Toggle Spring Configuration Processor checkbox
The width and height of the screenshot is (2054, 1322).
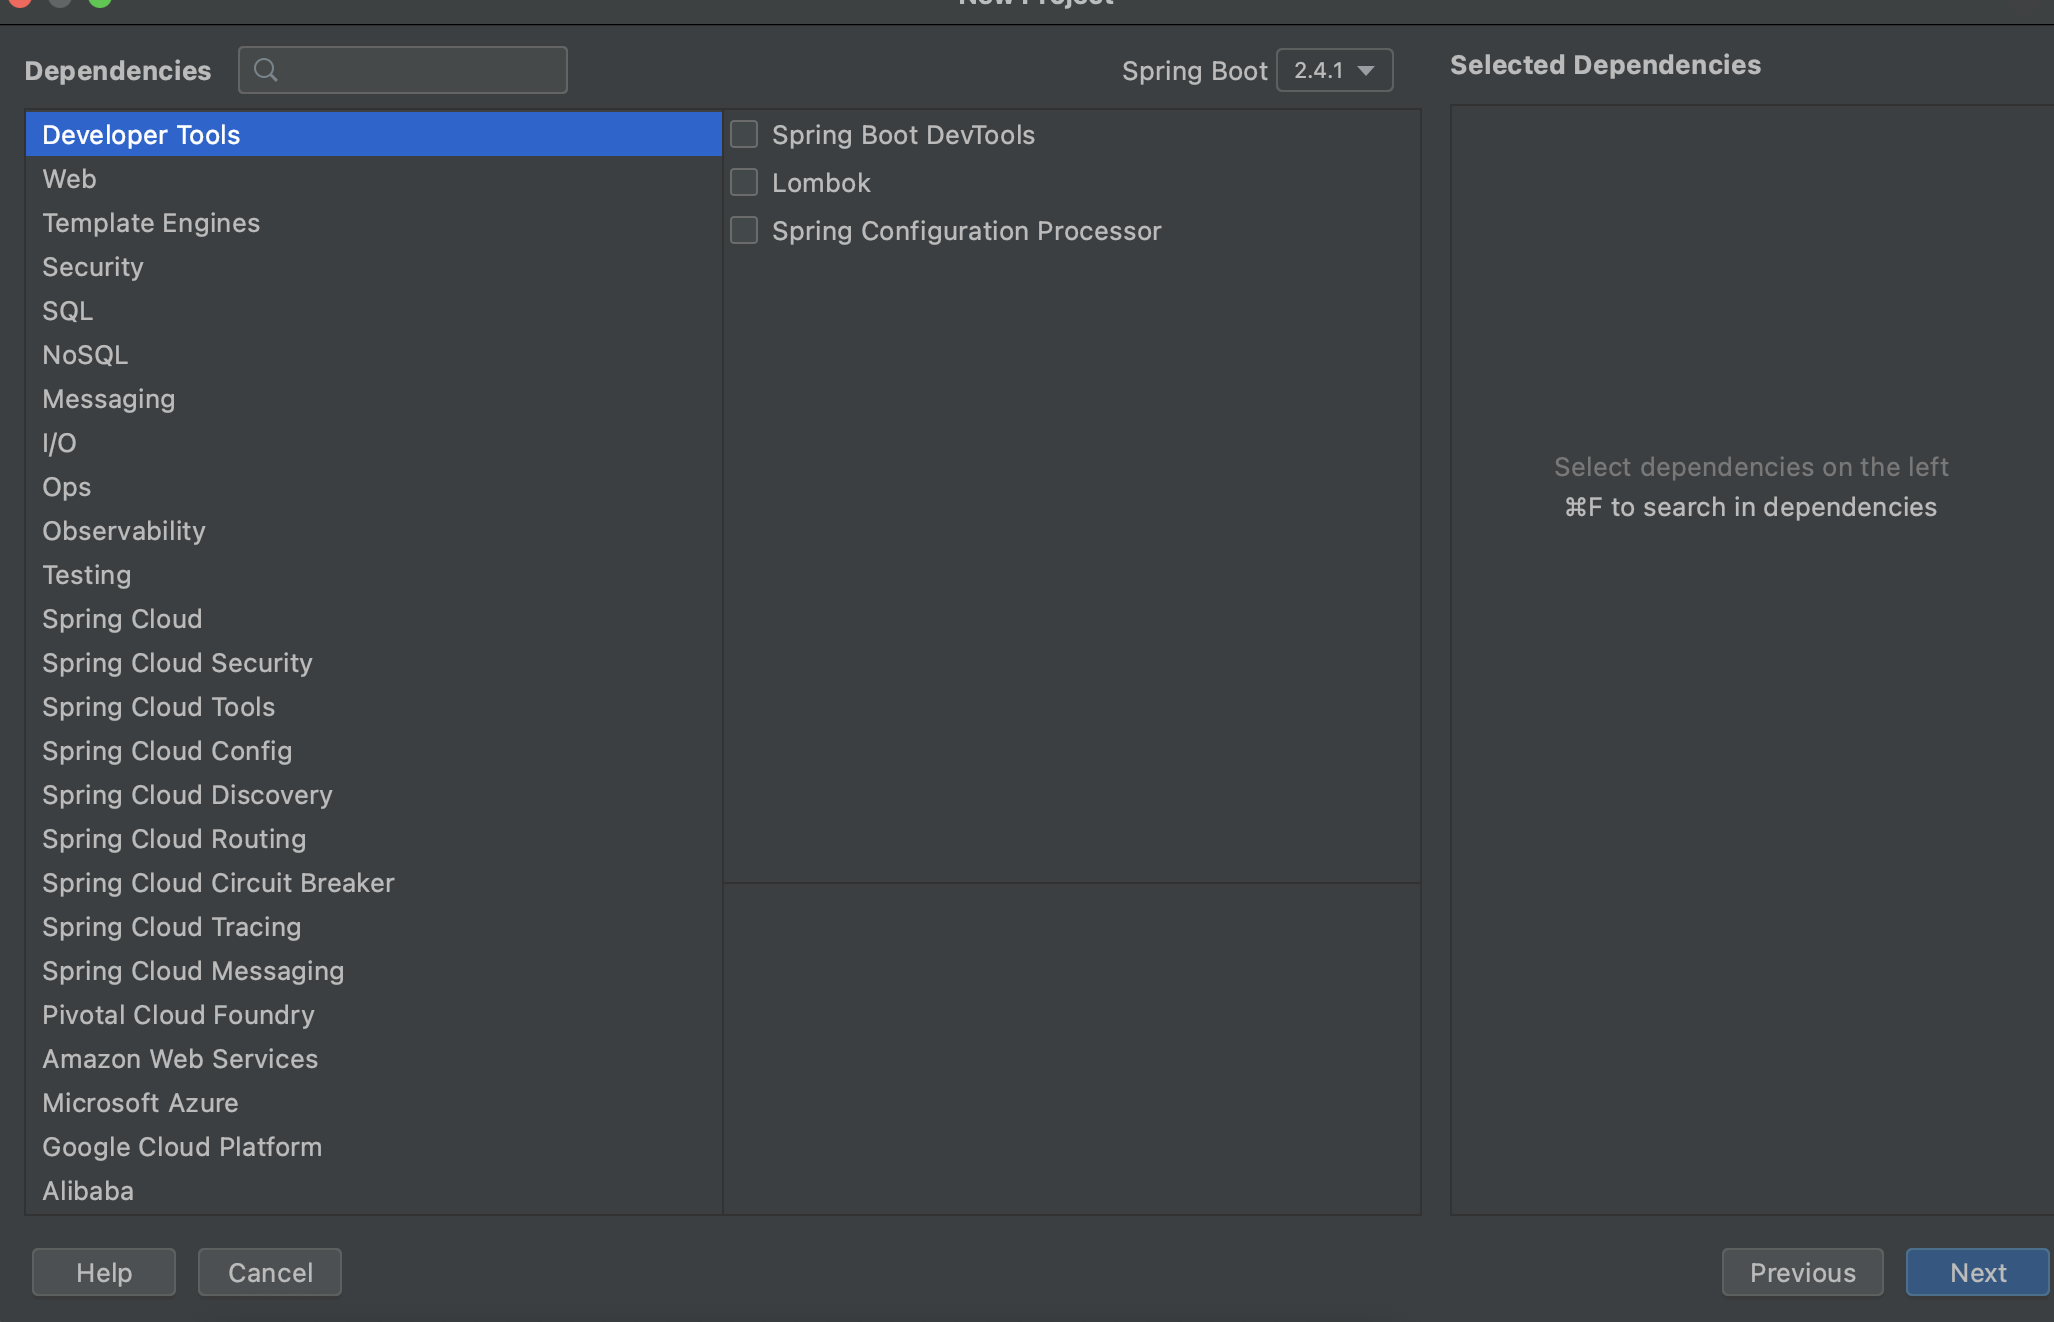[744, 231]
